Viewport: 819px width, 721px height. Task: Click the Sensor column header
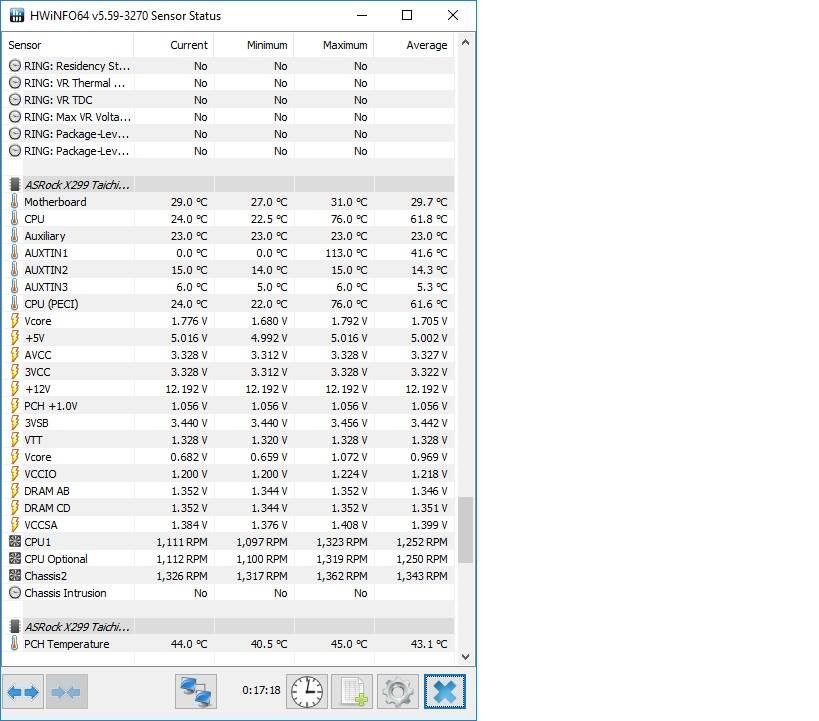pos(68,45)
